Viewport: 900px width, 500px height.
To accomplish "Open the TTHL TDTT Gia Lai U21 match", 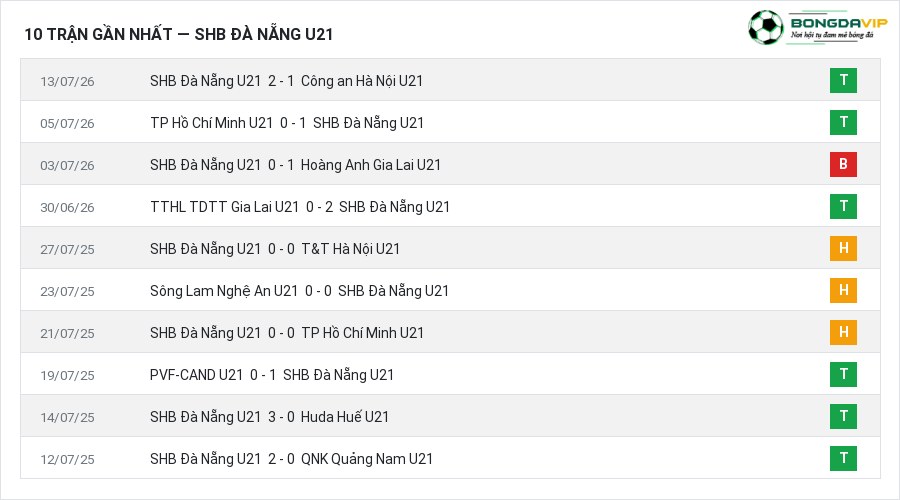I will 451,206.
